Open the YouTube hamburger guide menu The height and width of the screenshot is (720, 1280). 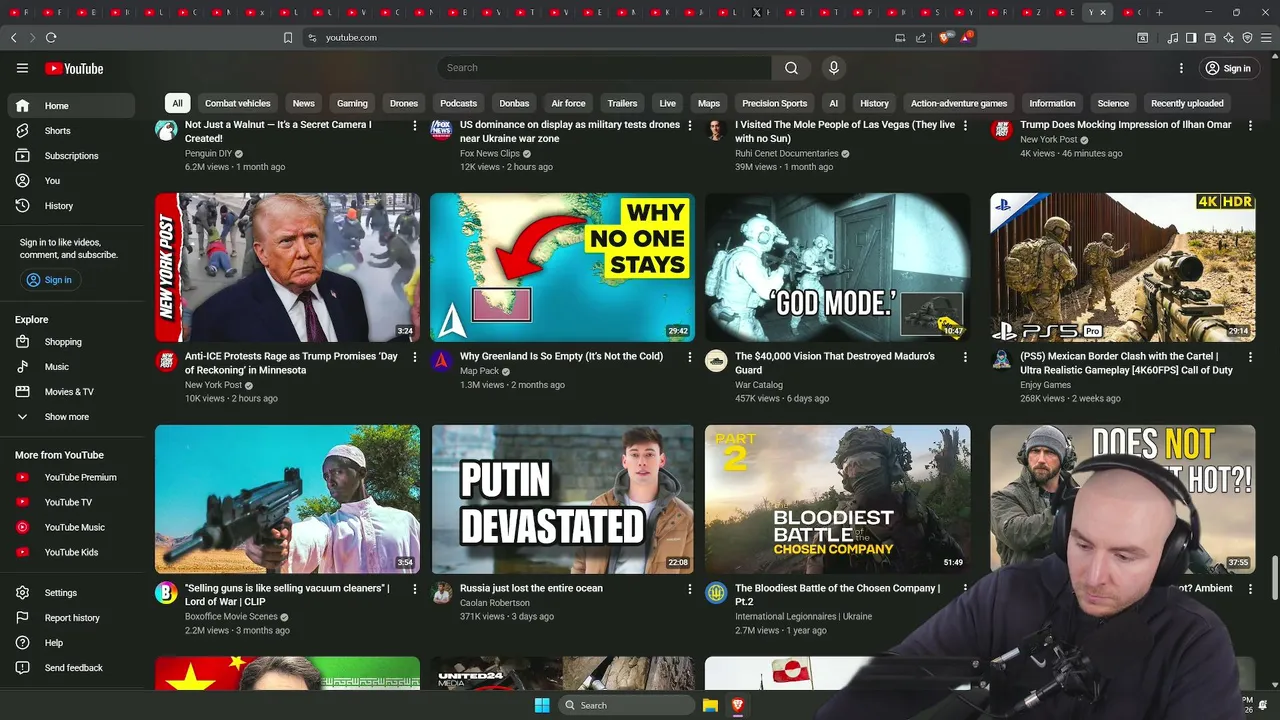pyautogui.click(x=22, y=68)
